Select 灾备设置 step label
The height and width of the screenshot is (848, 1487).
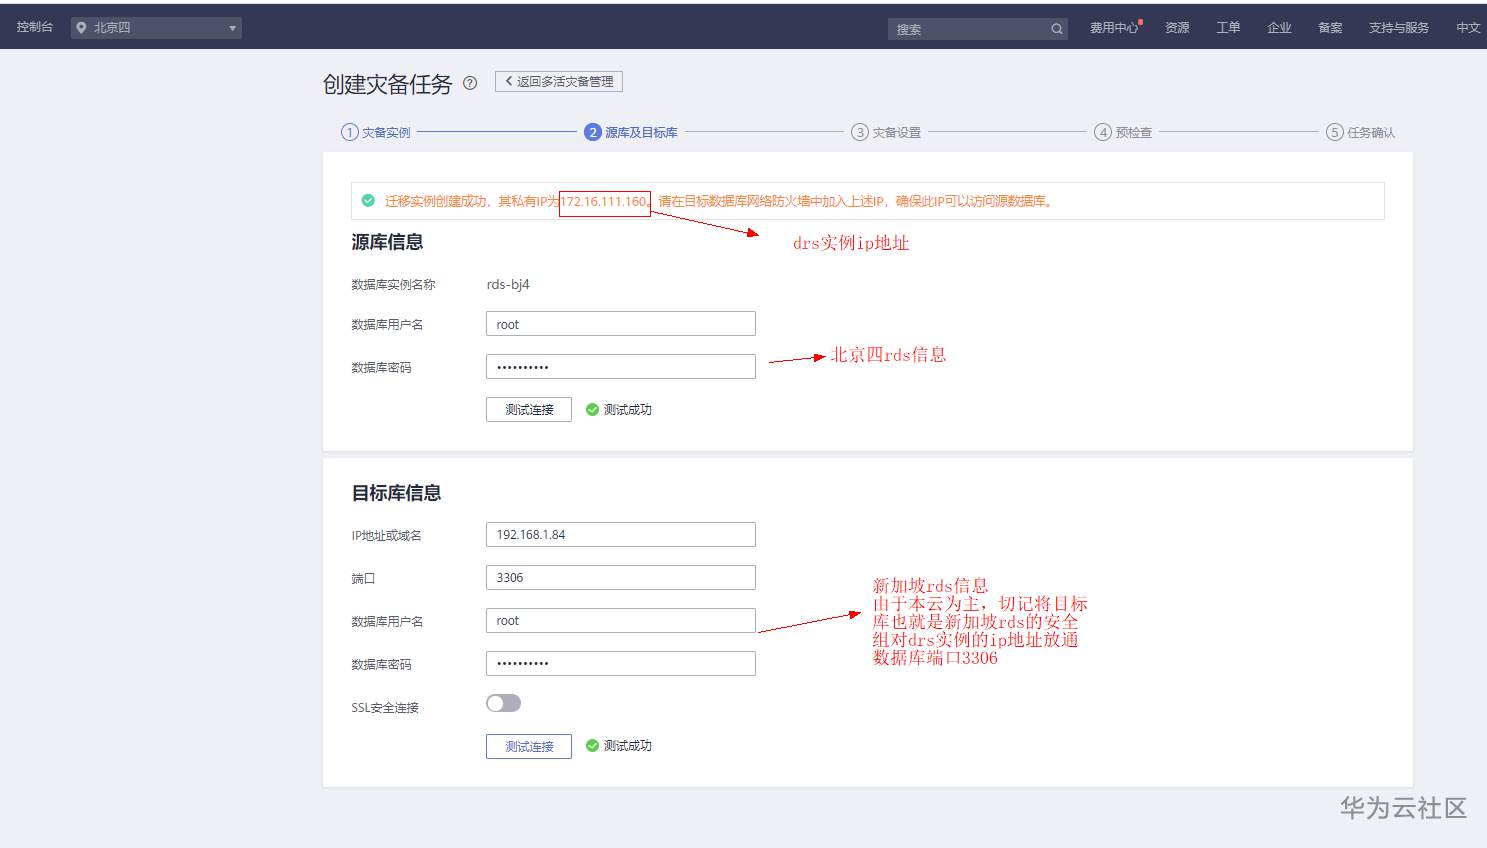(896, 132)
